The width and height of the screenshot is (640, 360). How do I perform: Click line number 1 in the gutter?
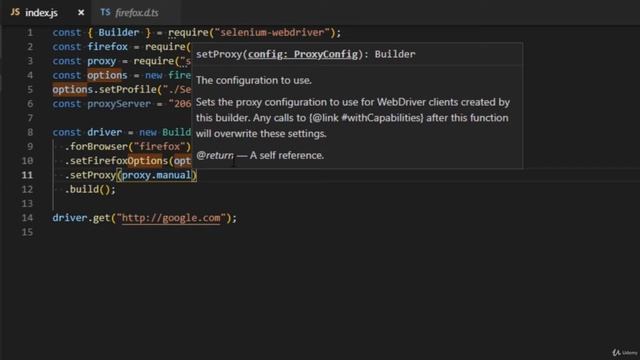pyautogui.click(x=29, y=32)
